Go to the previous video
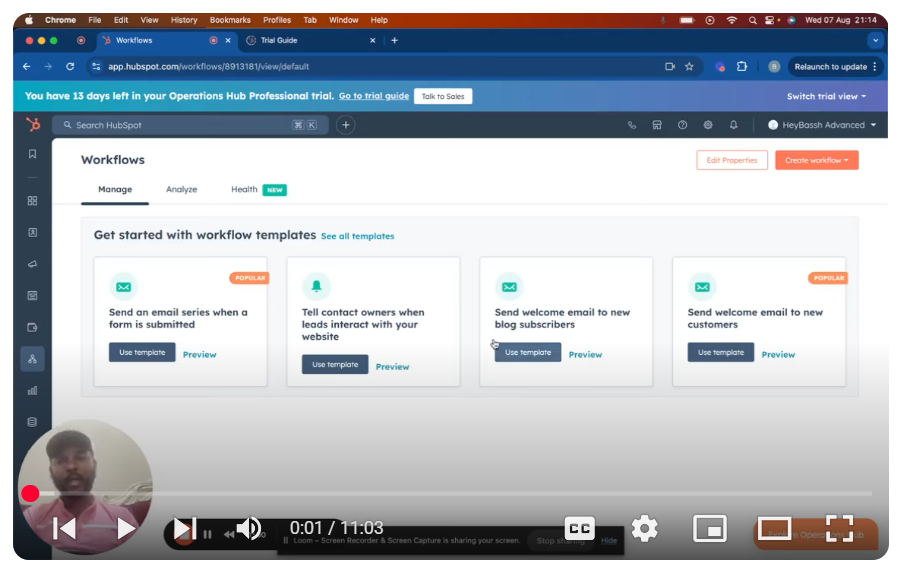 point(64,528)
